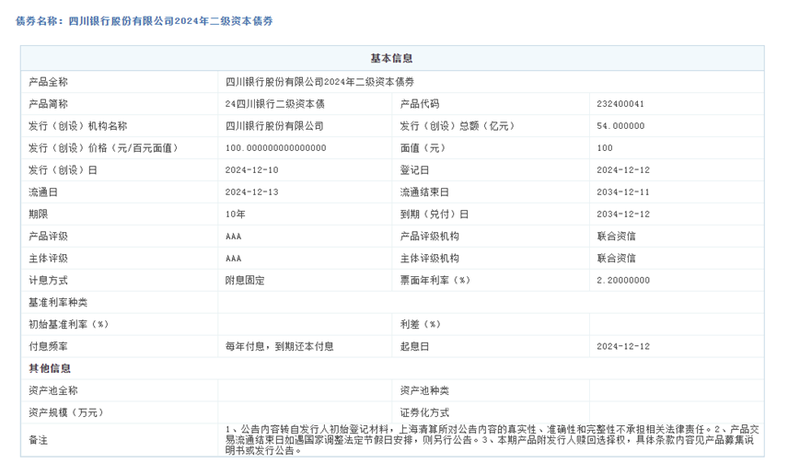Click the 证券化方式 label

point(424,412)
